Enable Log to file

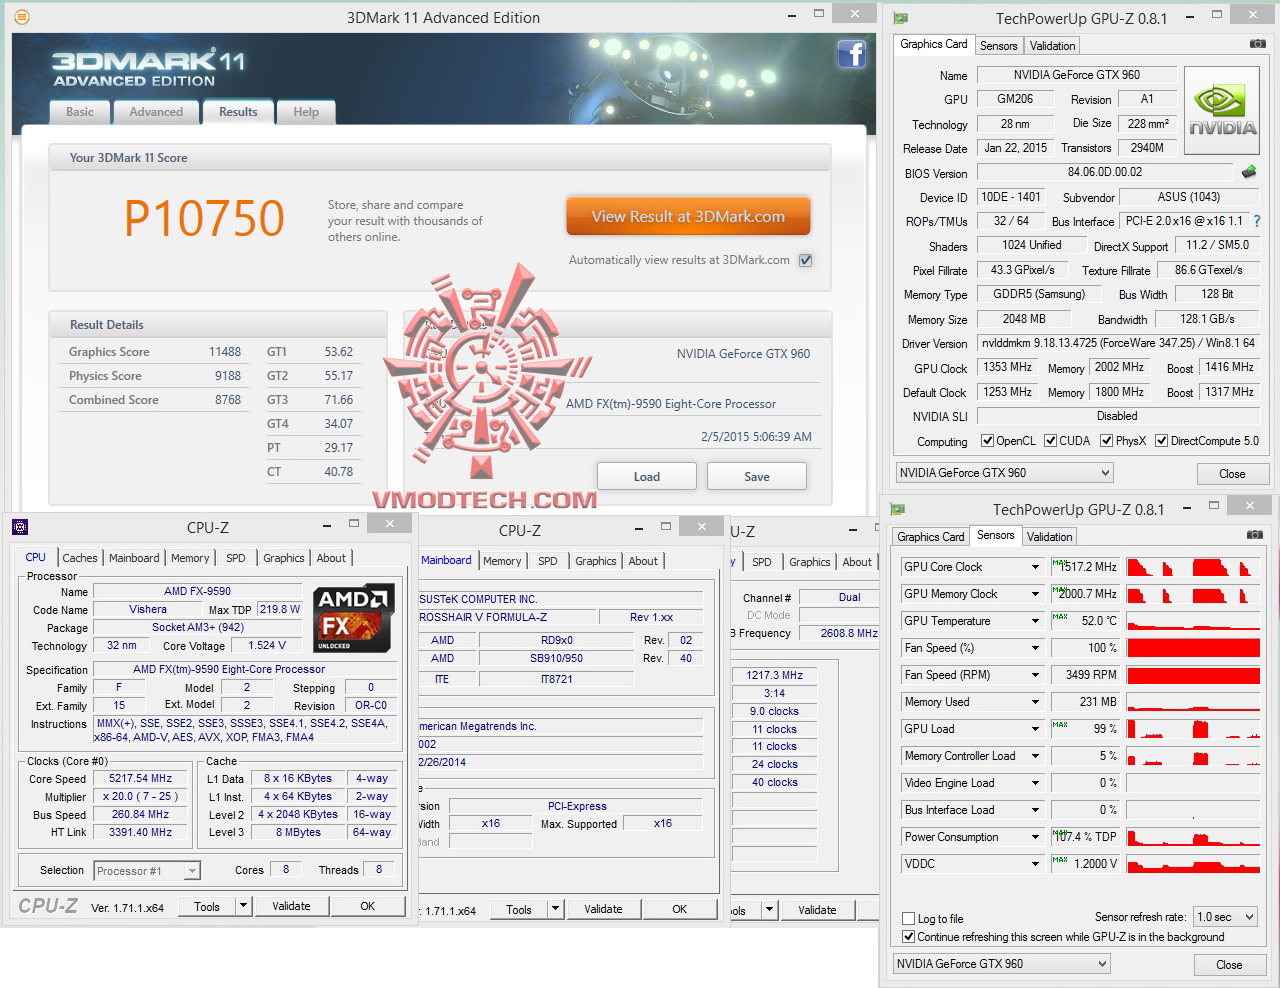(908, 918)
